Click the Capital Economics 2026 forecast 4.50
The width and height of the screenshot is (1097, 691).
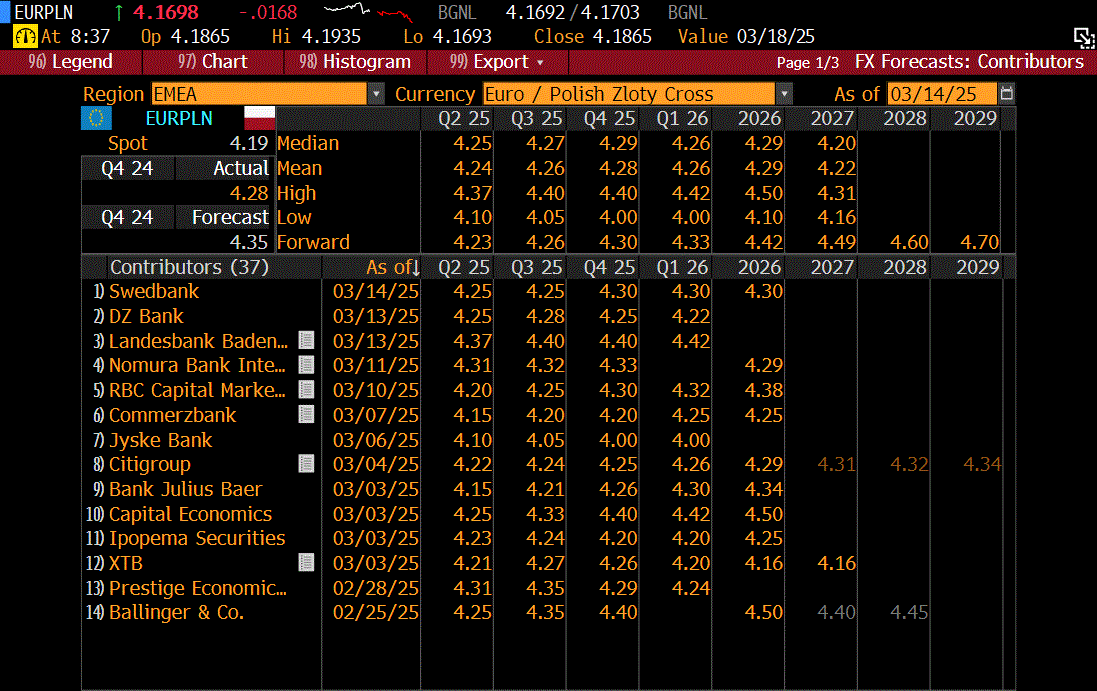pos(763,514)
